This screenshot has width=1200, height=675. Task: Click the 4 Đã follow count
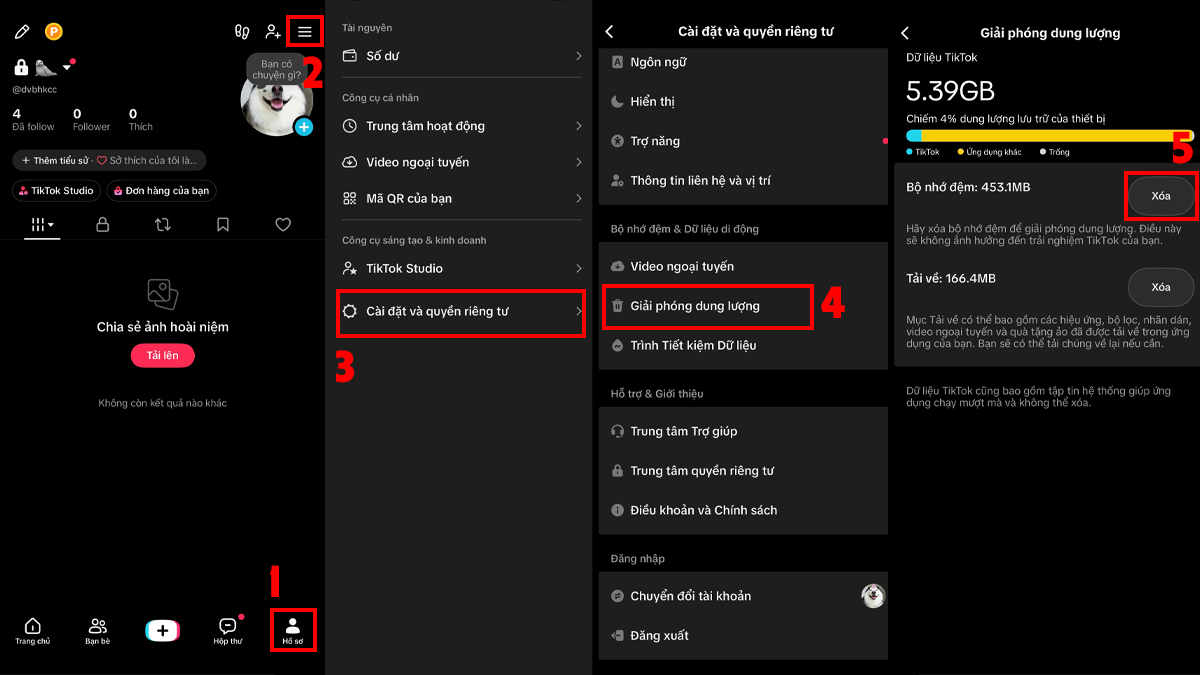pos(33,120)
